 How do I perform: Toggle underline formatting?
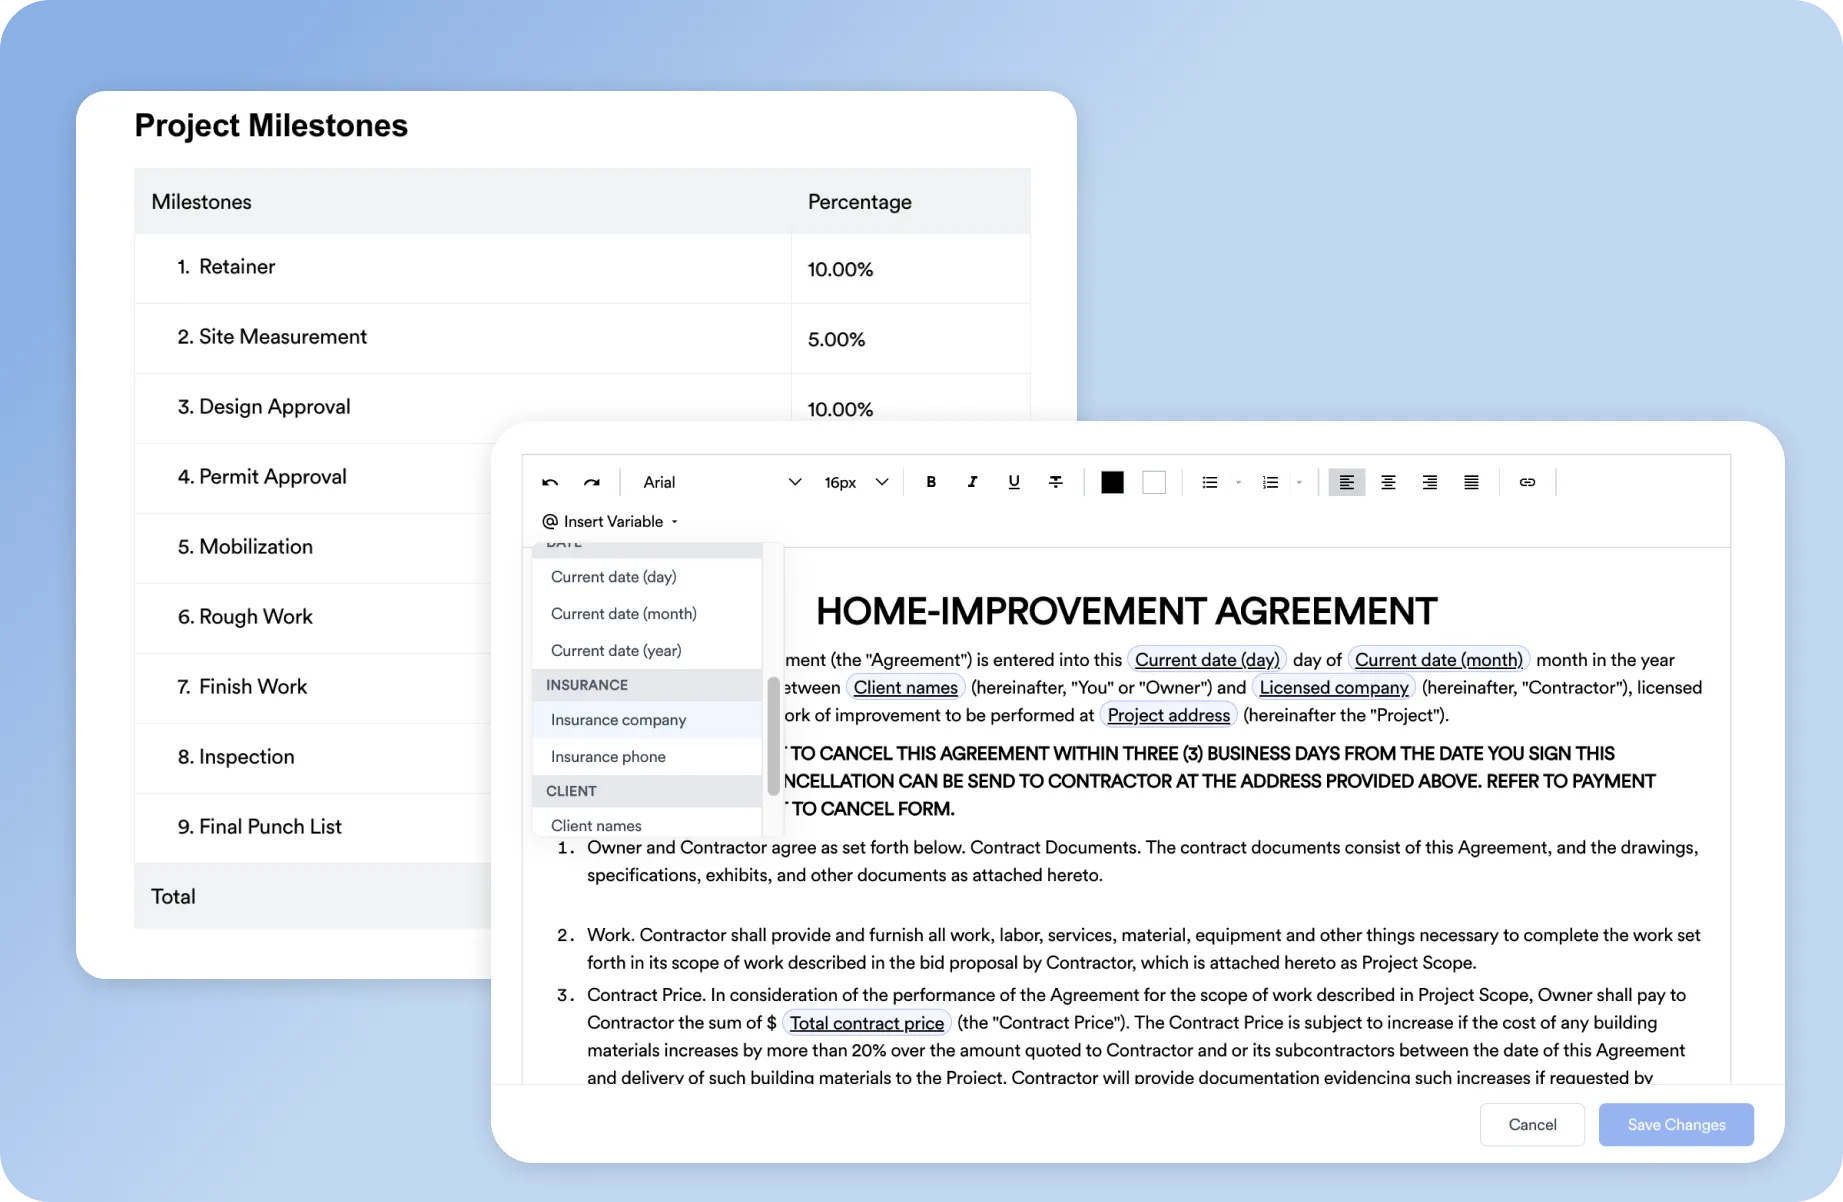click(1014, 482)
